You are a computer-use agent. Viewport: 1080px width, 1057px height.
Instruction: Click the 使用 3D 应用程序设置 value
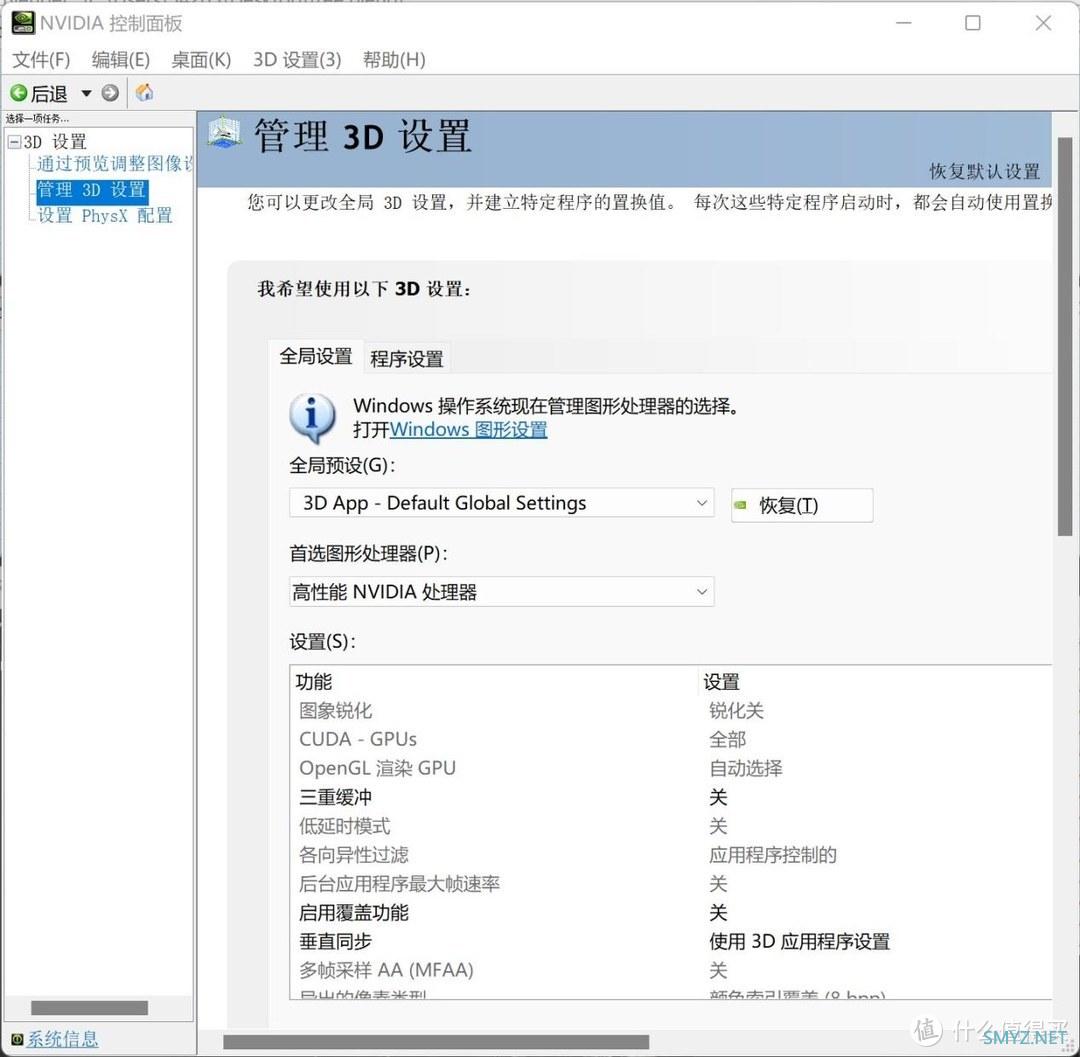coord(800,942)
